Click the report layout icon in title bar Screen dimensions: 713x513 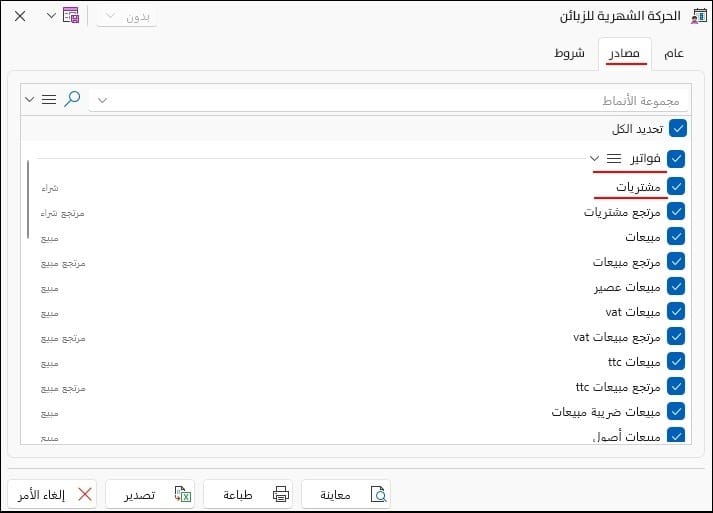(x=71, y=16)
